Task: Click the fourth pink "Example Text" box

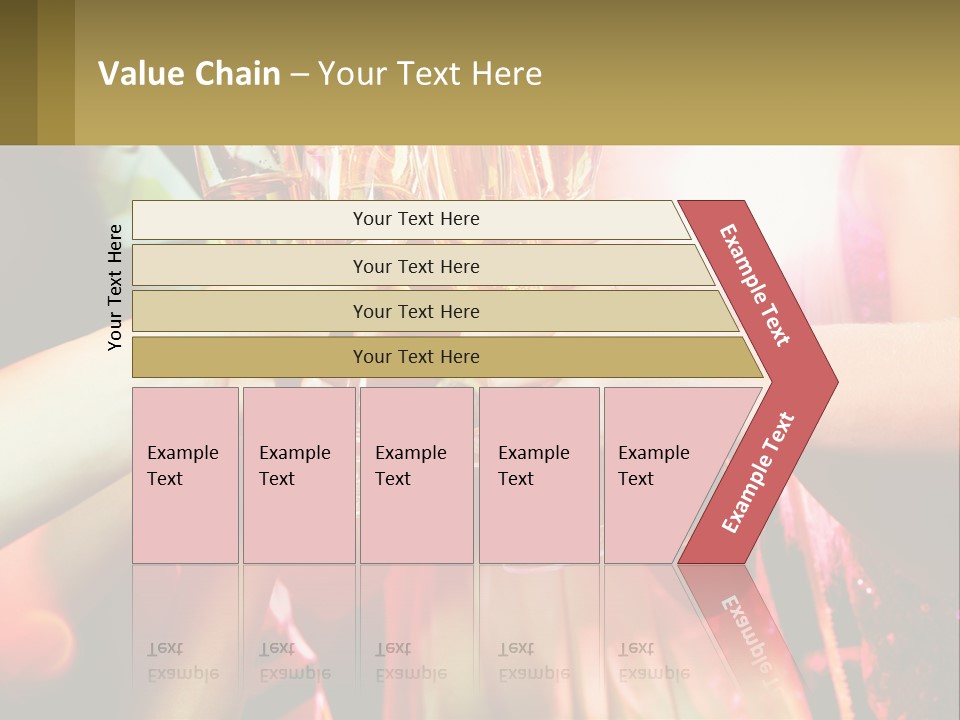Action: click(538, 475)
